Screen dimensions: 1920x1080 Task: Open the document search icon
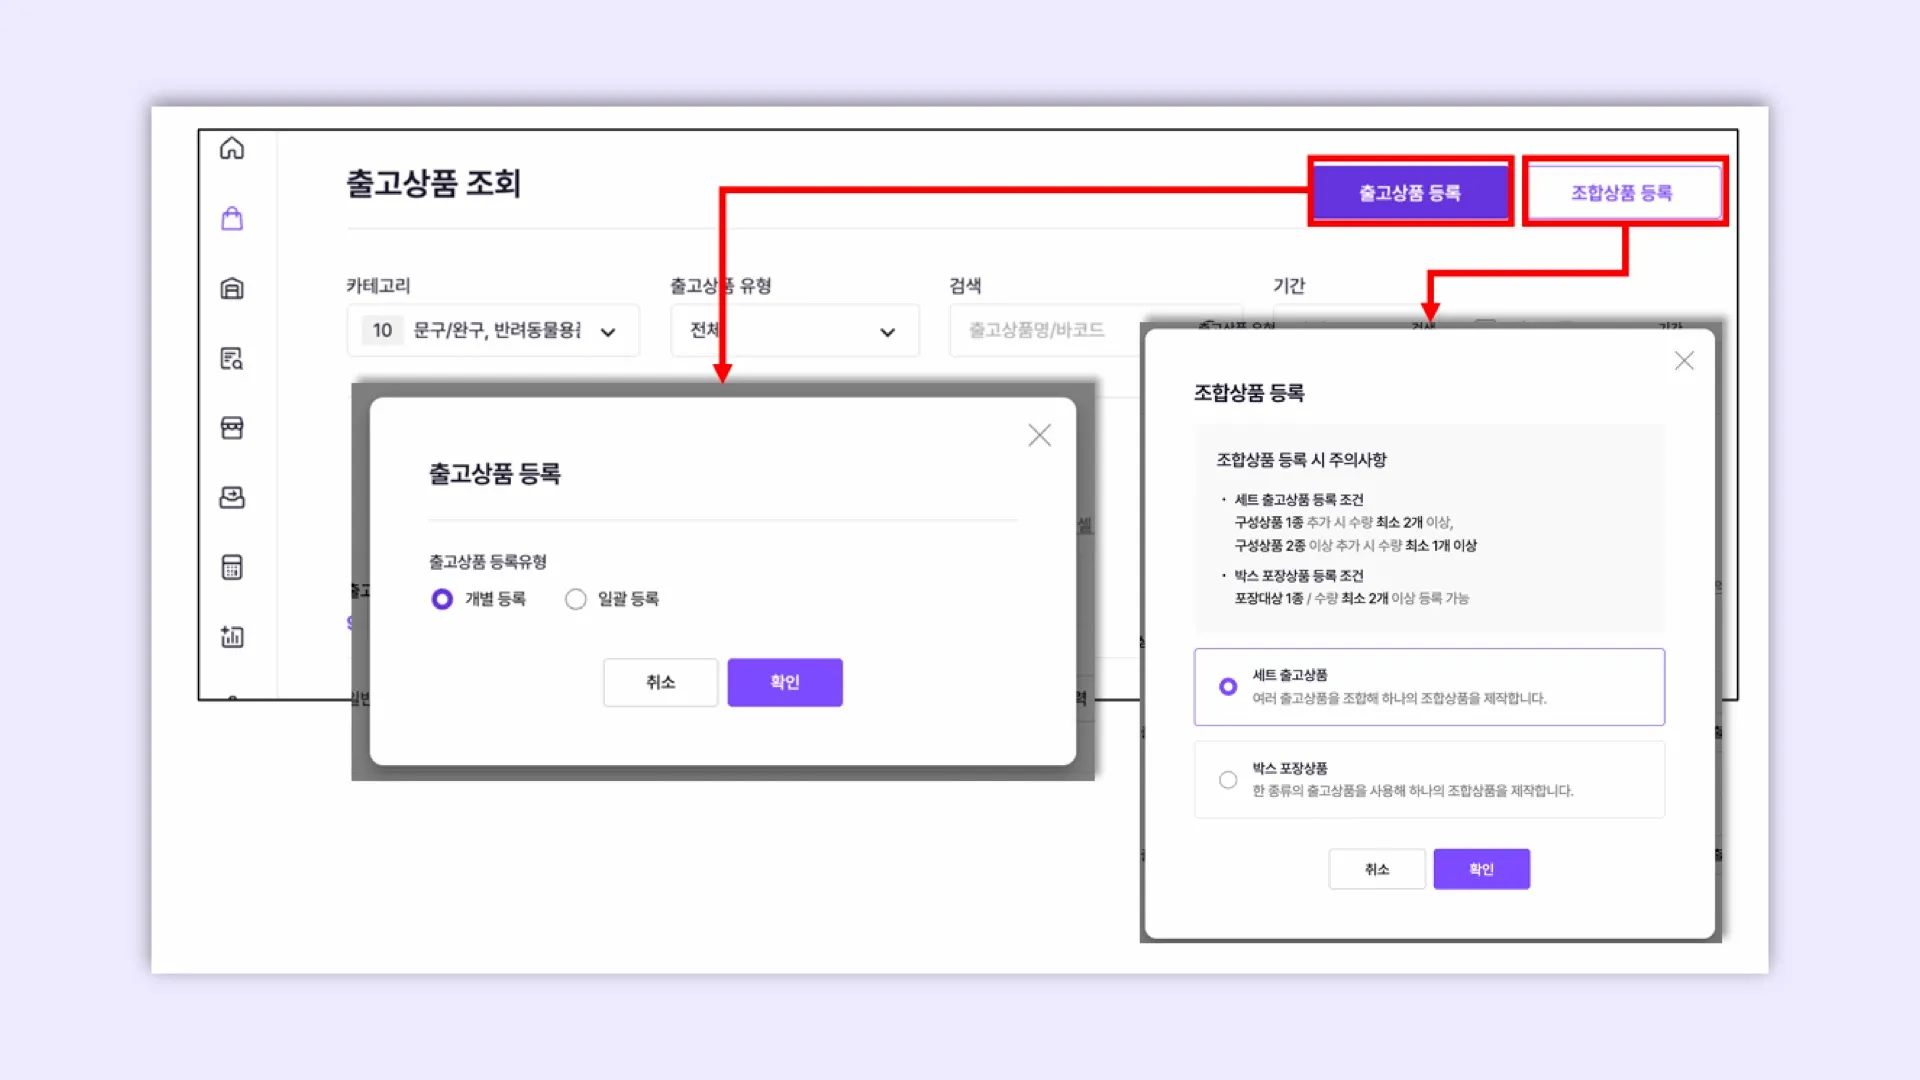tap(232, 359)
